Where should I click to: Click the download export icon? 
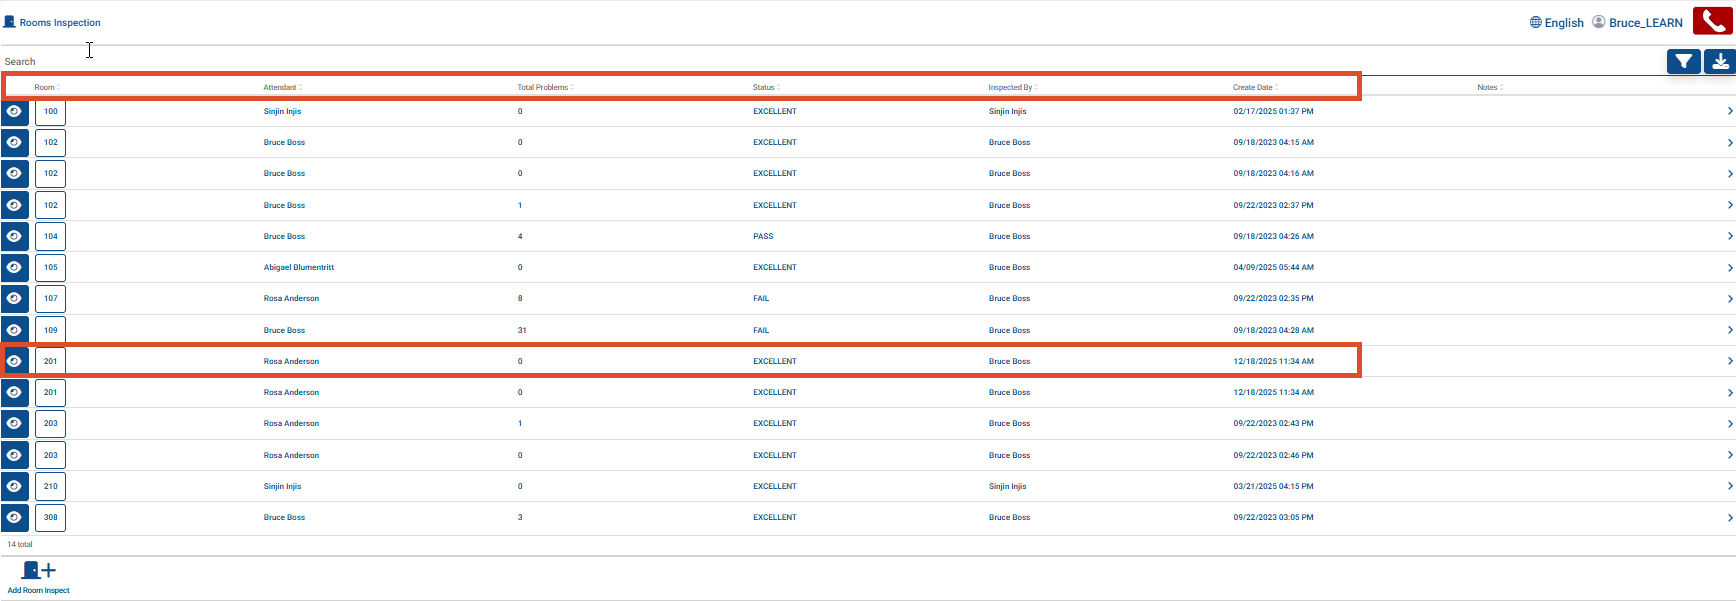tap(1720, 62)
